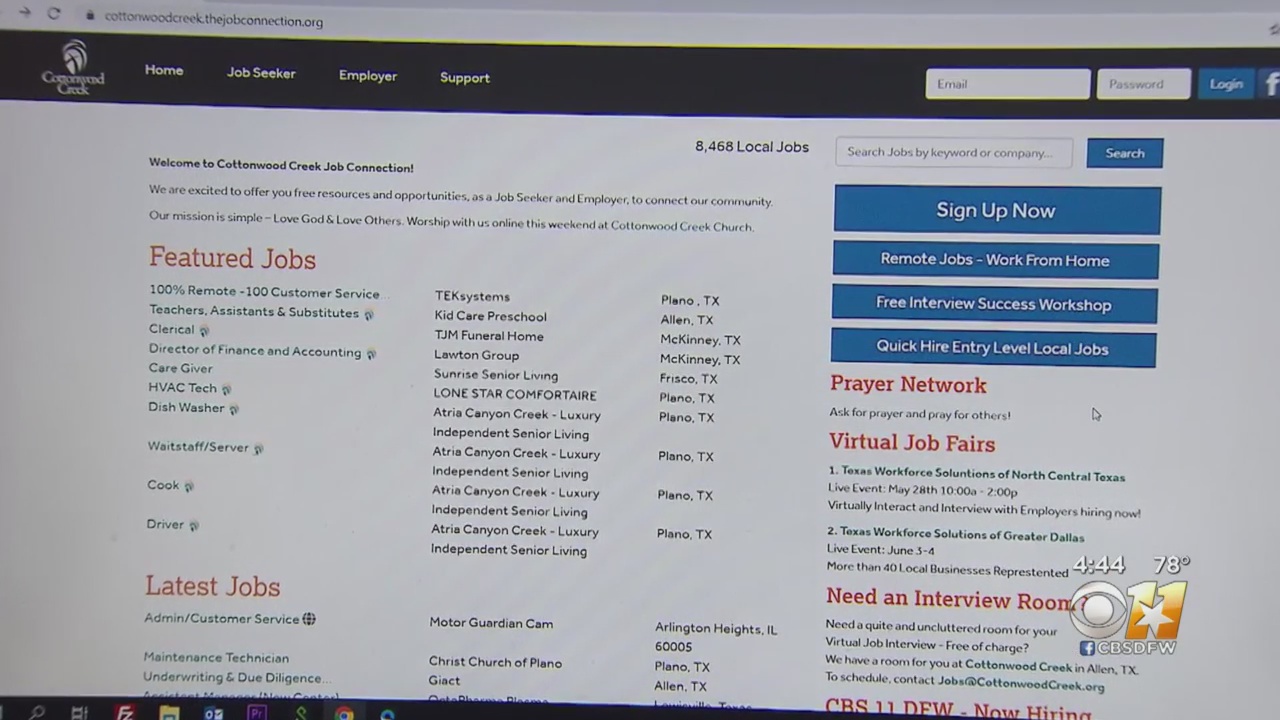Click the Lawton Group company name
The height and width of the screenshot is (720, 1280).
[x=476, y=355]
